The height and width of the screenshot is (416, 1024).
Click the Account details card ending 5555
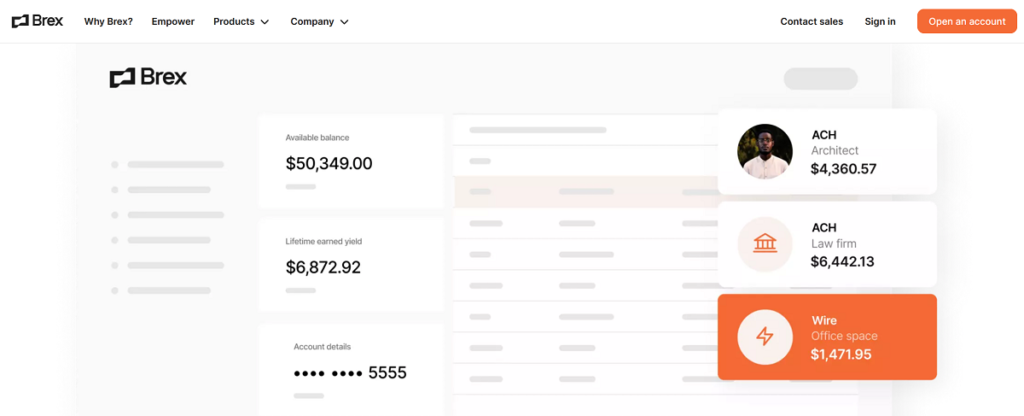click(350, 368)
